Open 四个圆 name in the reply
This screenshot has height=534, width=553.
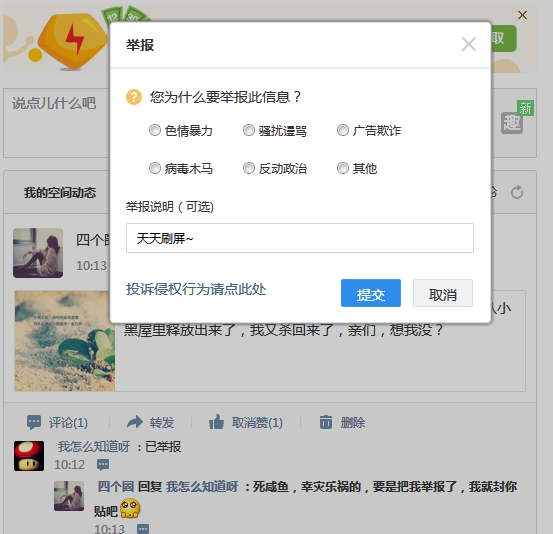click(x=116, y=487)
